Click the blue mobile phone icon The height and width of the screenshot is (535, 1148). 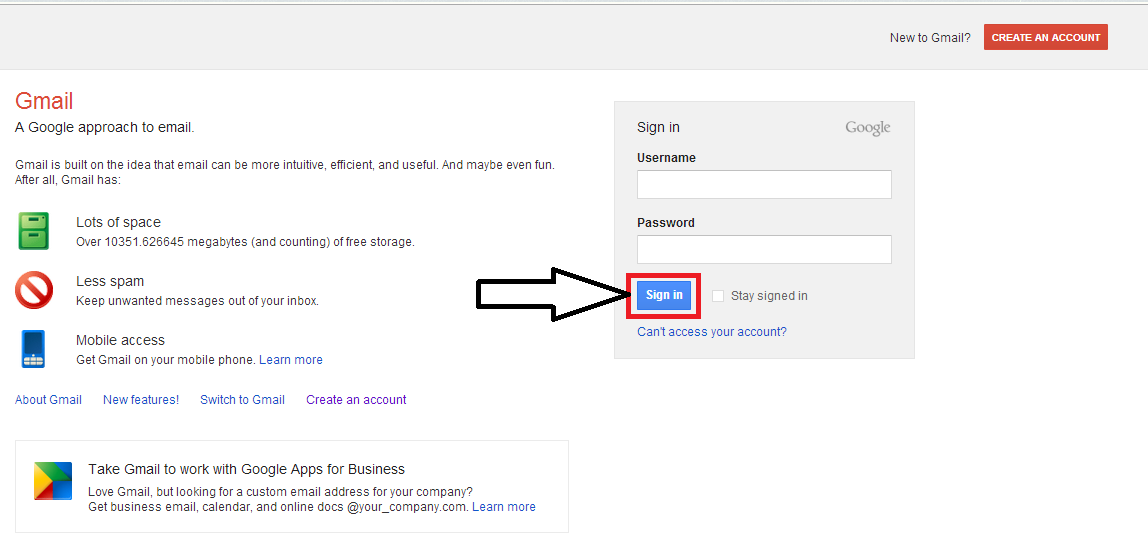pyautogui.click(x=33, y=349)
